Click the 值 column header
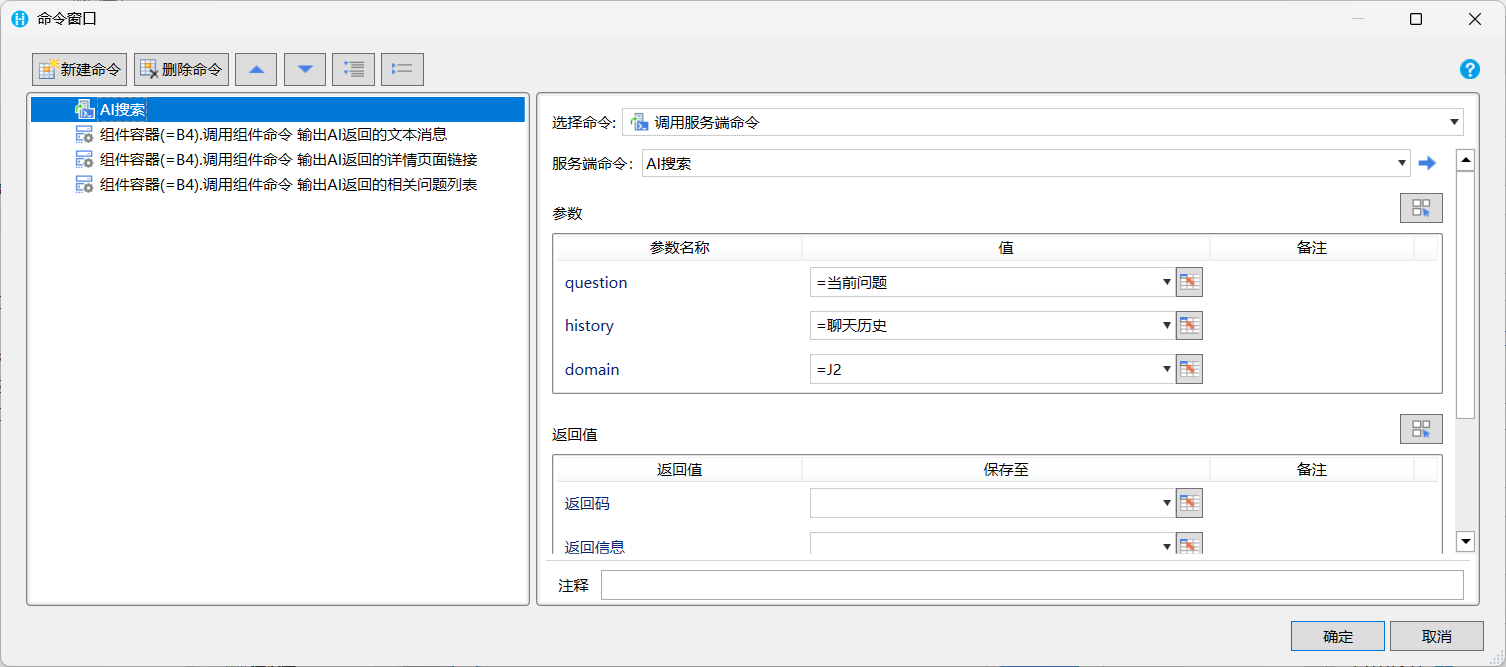 click(x=1006, y=247)
